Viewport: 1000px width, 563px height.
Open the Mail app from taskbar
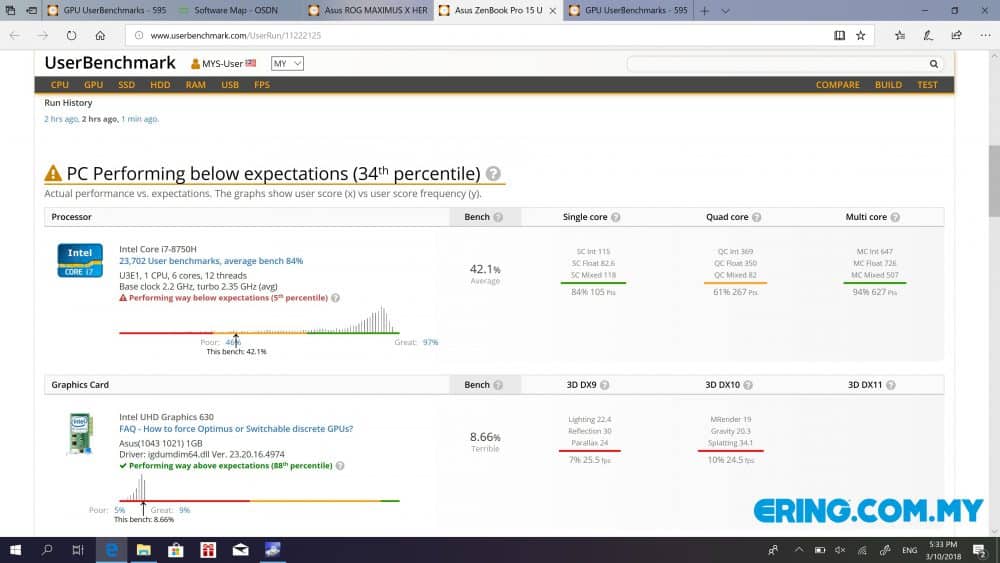(x=240, y=550)
